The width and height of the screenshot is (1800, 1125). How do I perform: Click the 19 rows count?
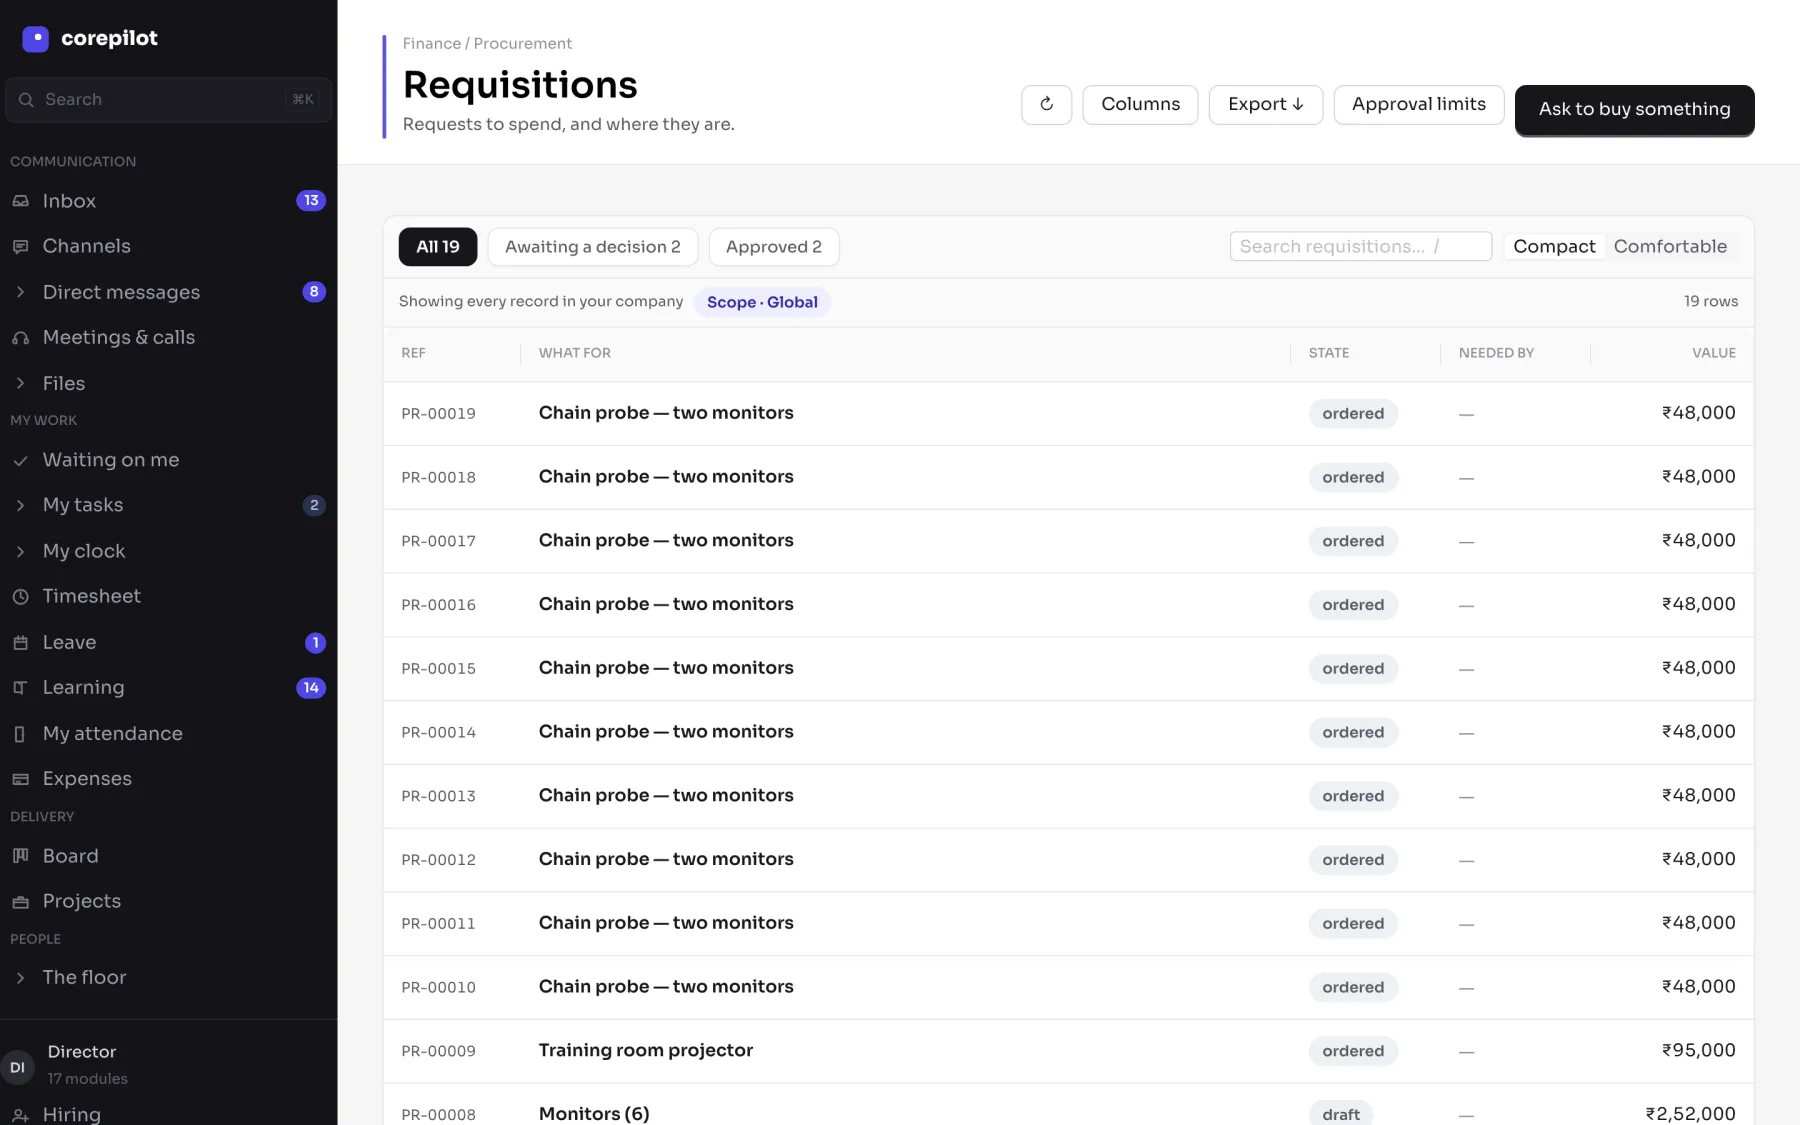(1711, 302)
